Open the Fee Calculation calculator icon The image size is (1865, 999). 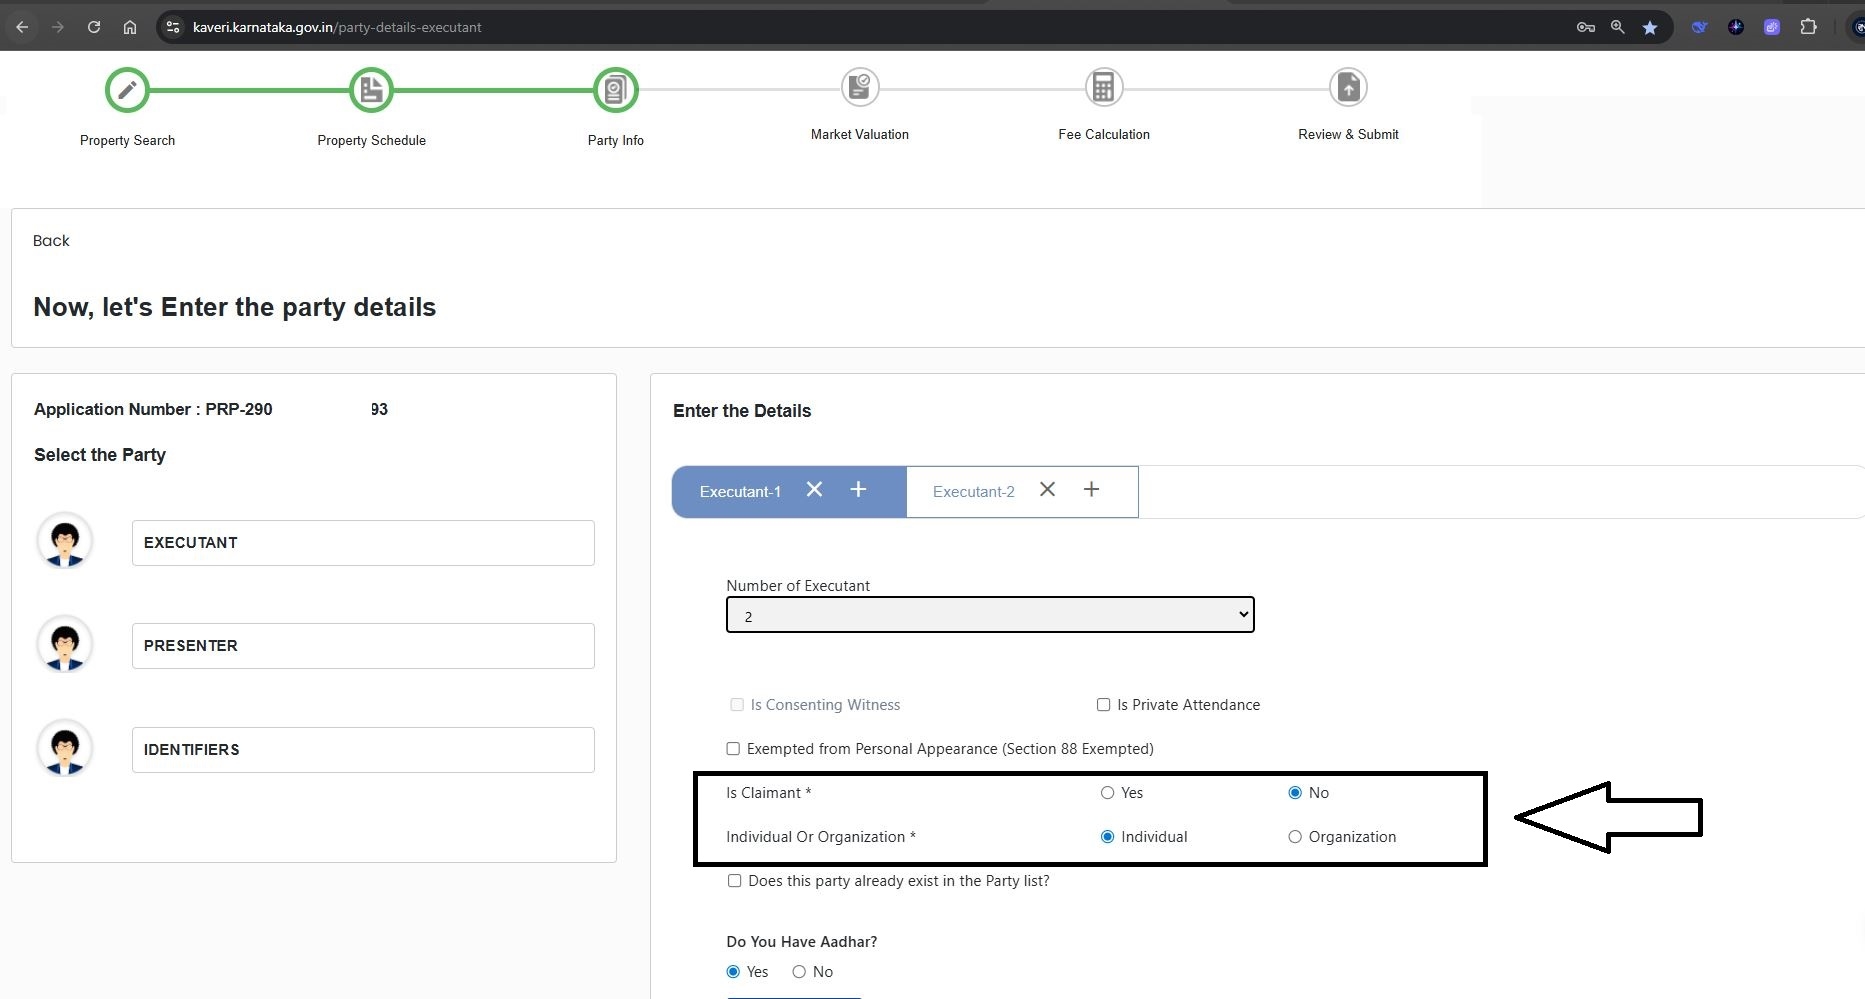tap(1103, 88)
